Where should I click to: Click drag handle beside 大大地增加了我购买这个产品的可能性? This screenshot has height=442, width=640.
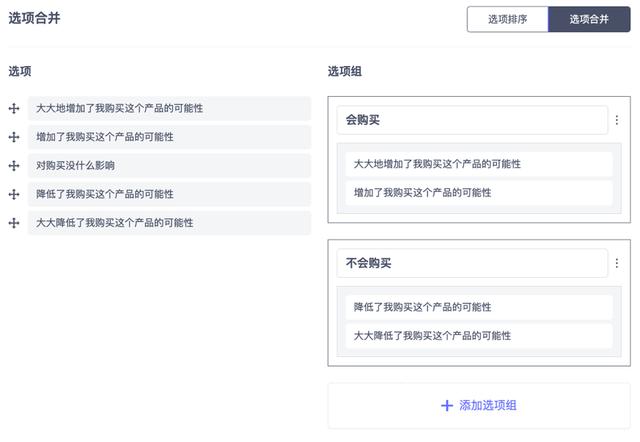pos(14,108)
